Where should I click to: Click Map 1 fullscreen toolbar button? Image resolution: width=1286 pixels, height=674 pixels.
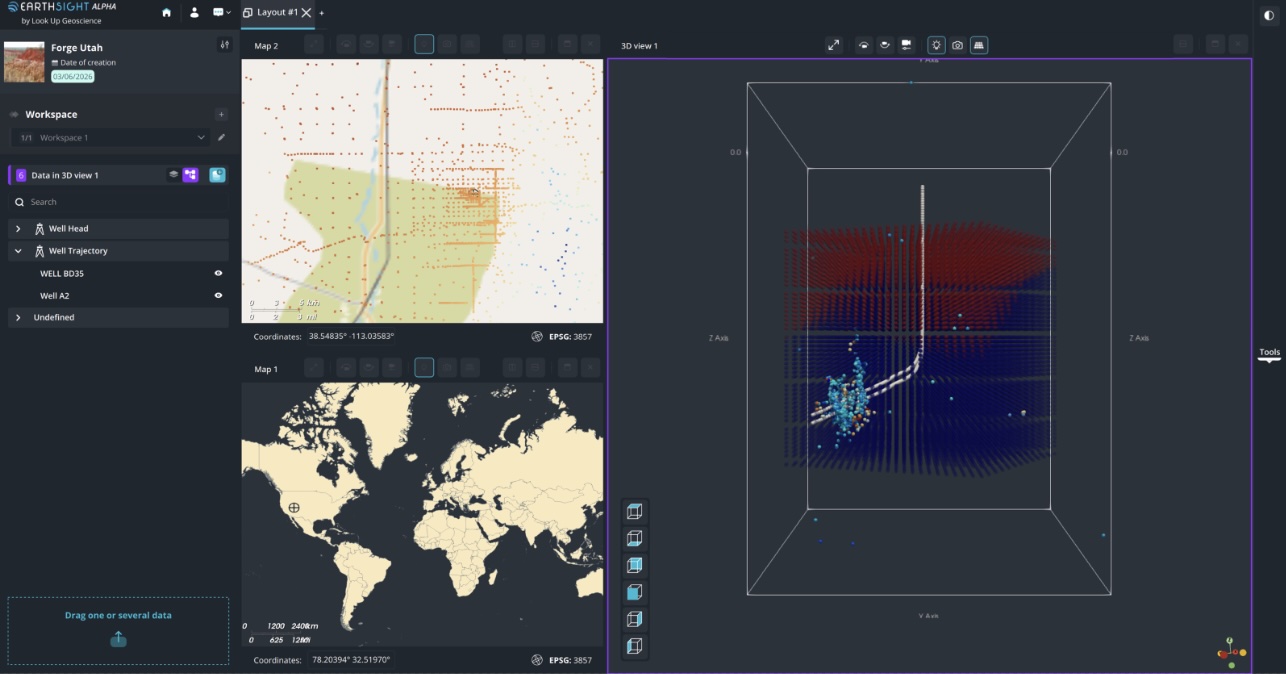pos(314,368)
